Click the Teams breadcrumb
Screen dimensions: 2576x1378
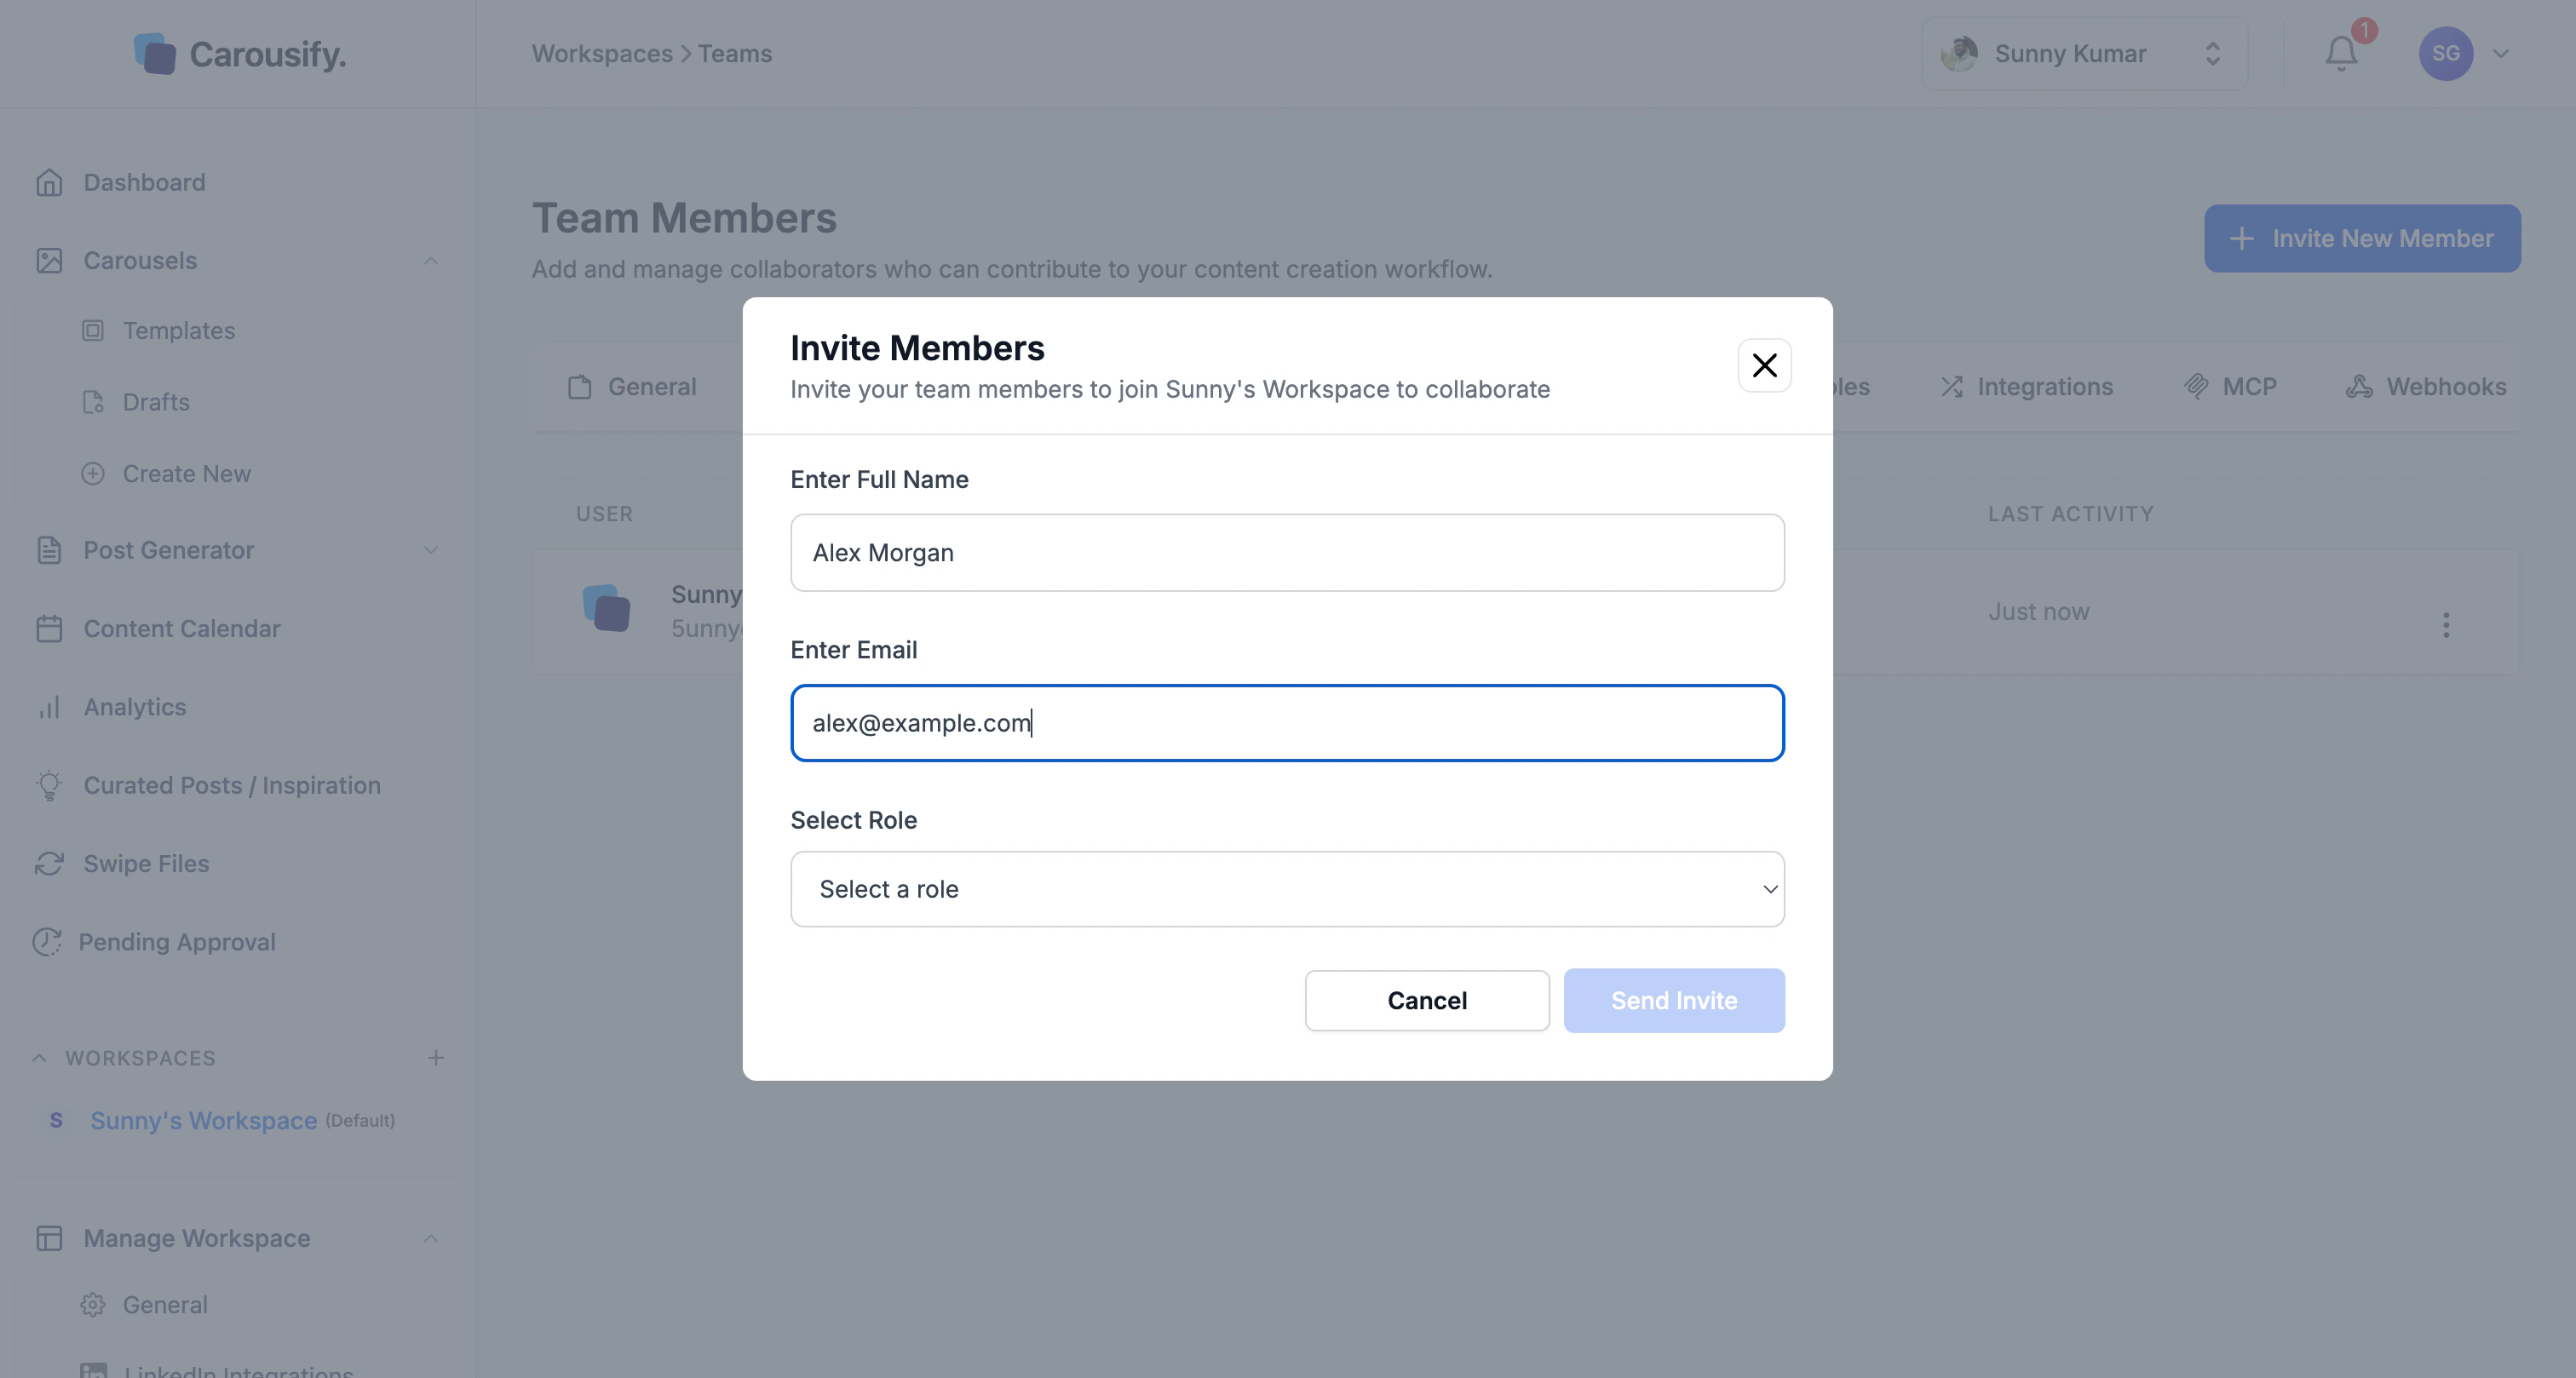click(735, 54)
